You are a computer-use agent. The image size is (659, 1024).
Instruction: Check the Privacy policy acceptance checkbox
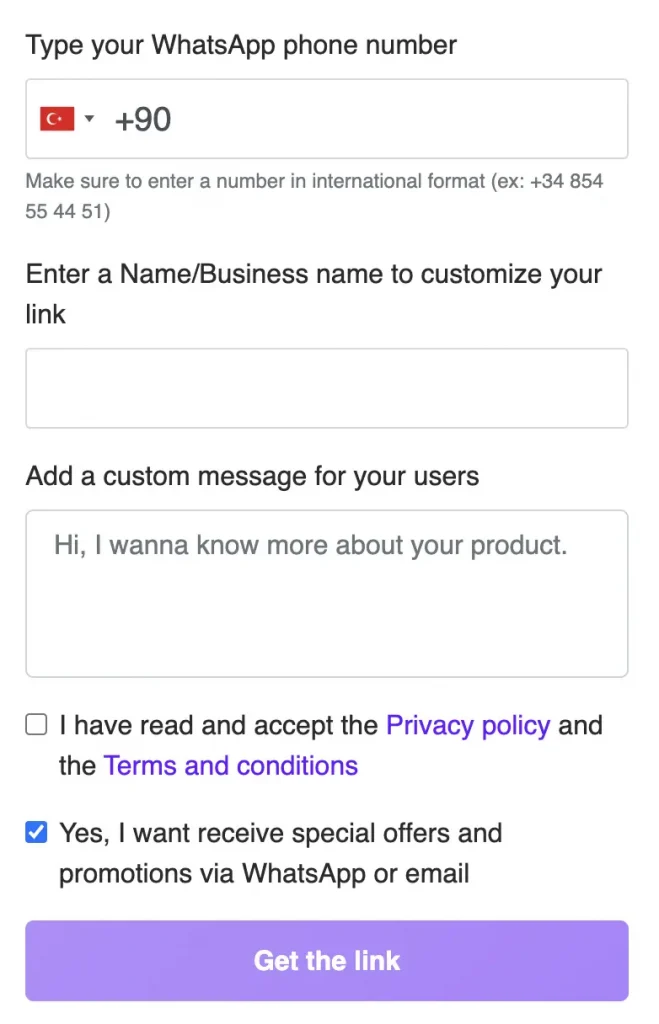[36, 724]
